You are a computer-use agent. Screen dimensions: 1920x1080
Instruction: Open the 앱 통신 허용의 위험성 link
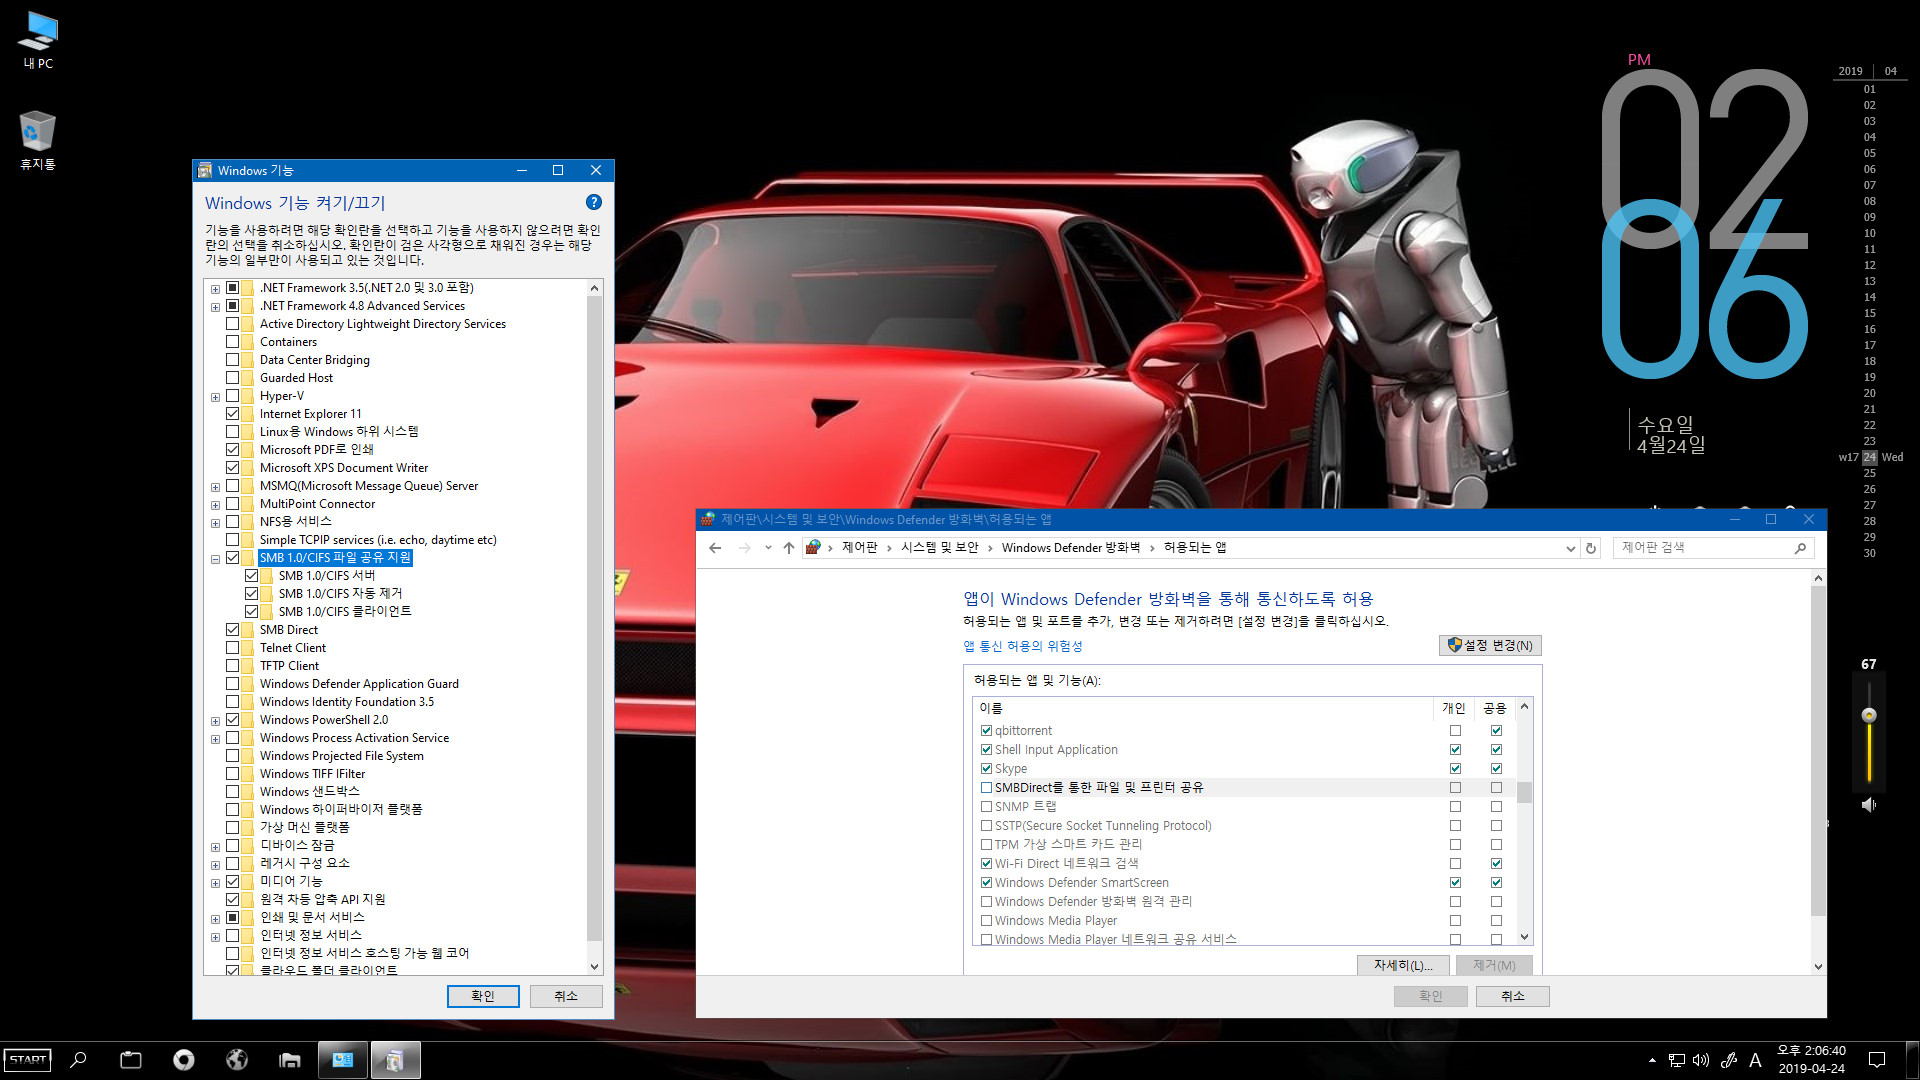pyautogui.click(x=1022, y=646)
